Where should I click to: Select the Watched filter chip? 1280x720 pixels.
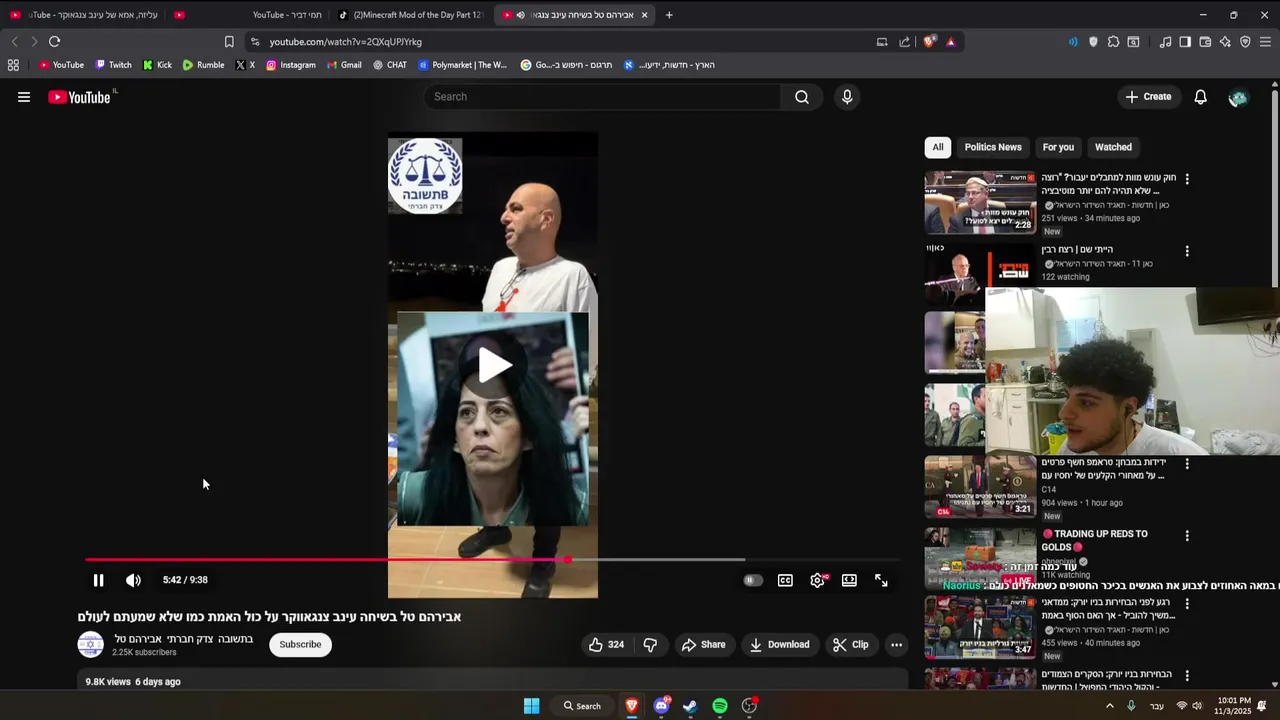1113,147
